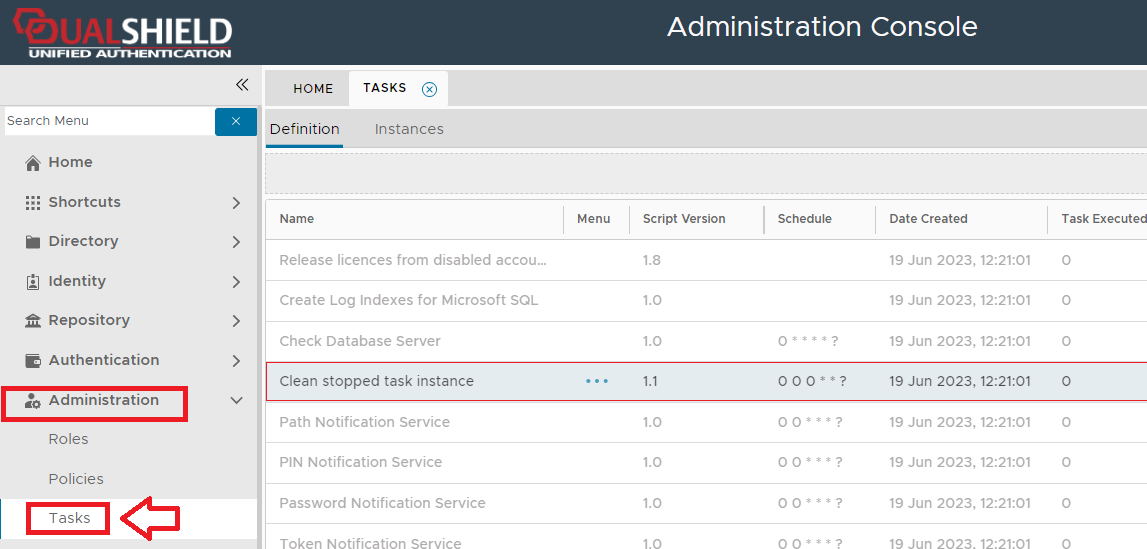Expand the Directory menu chevron
This screenshot has width=1147, height=549.
click(236, 242)
